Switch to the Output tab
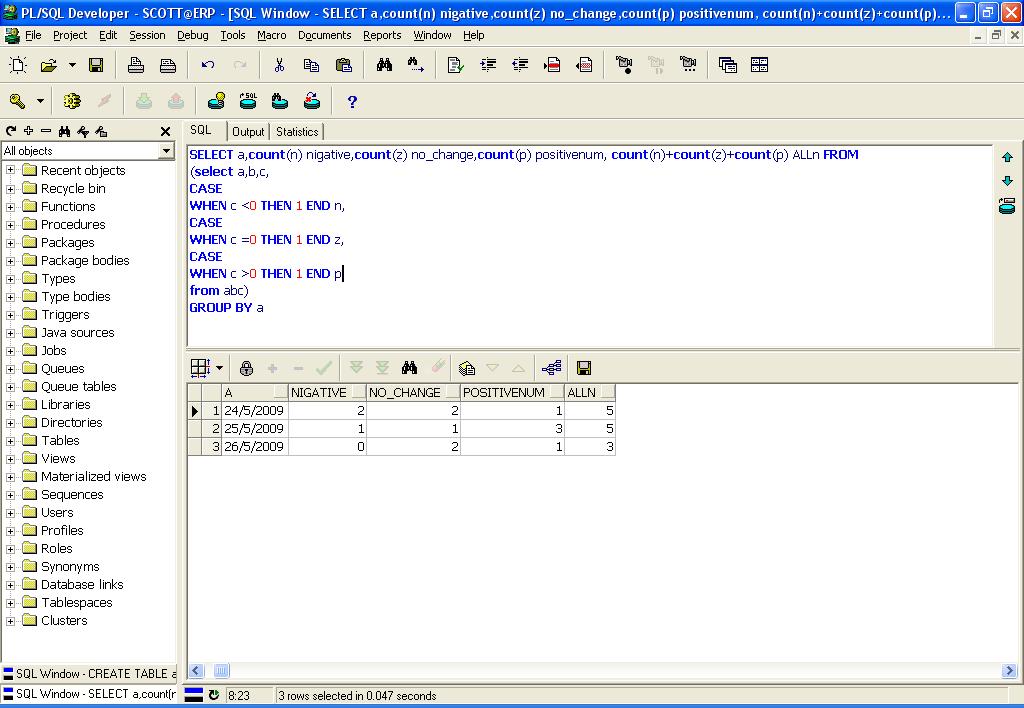The image size is (1024, 708). click(248, 132)
